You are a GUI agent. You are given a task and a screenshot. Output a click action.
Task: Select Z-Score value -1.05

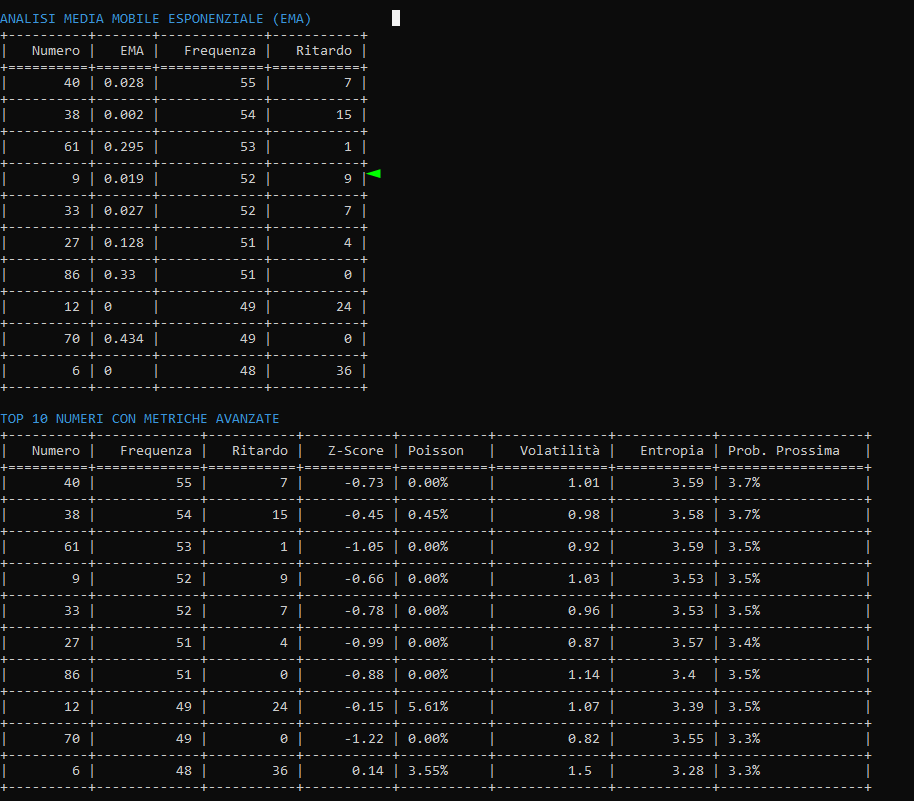pos(364,547)
